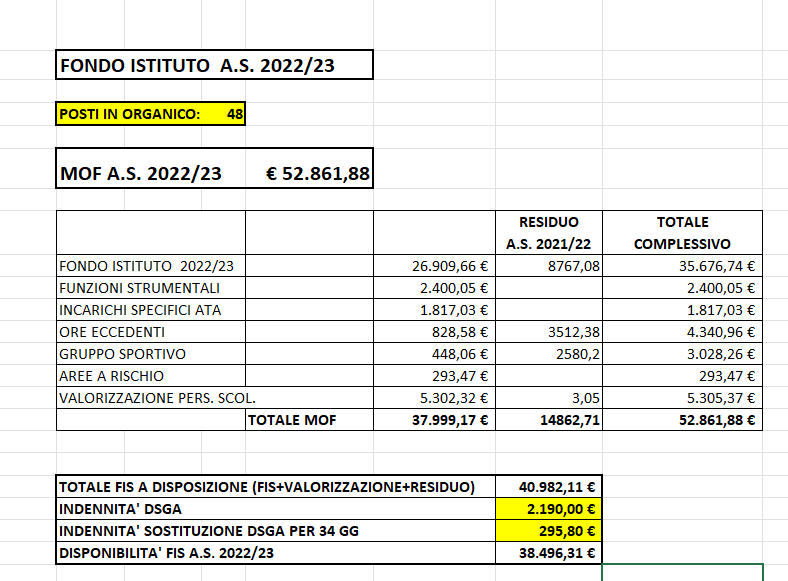Screen dimensions: 788x581
Task: Click the 37.999,17 € sum cell
Action: pyautogui.click(x=434, y=420)
